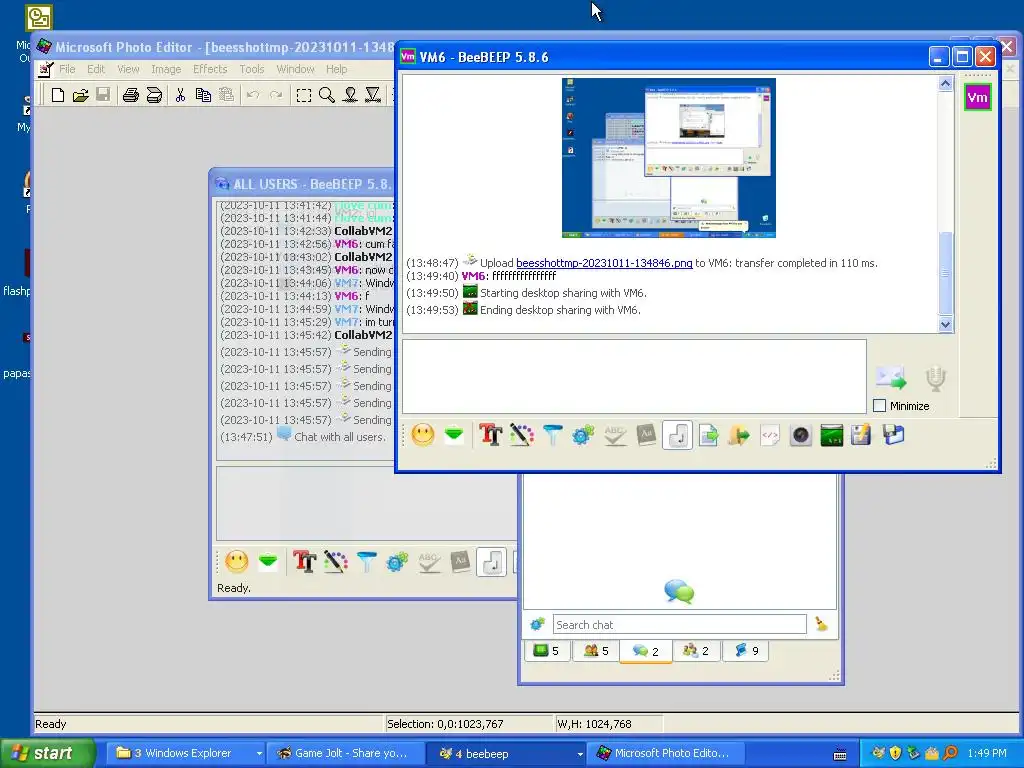The image size is (1024, 768).
Task: Click the Print icon in Photo Editor
Action: coord(131,95)
